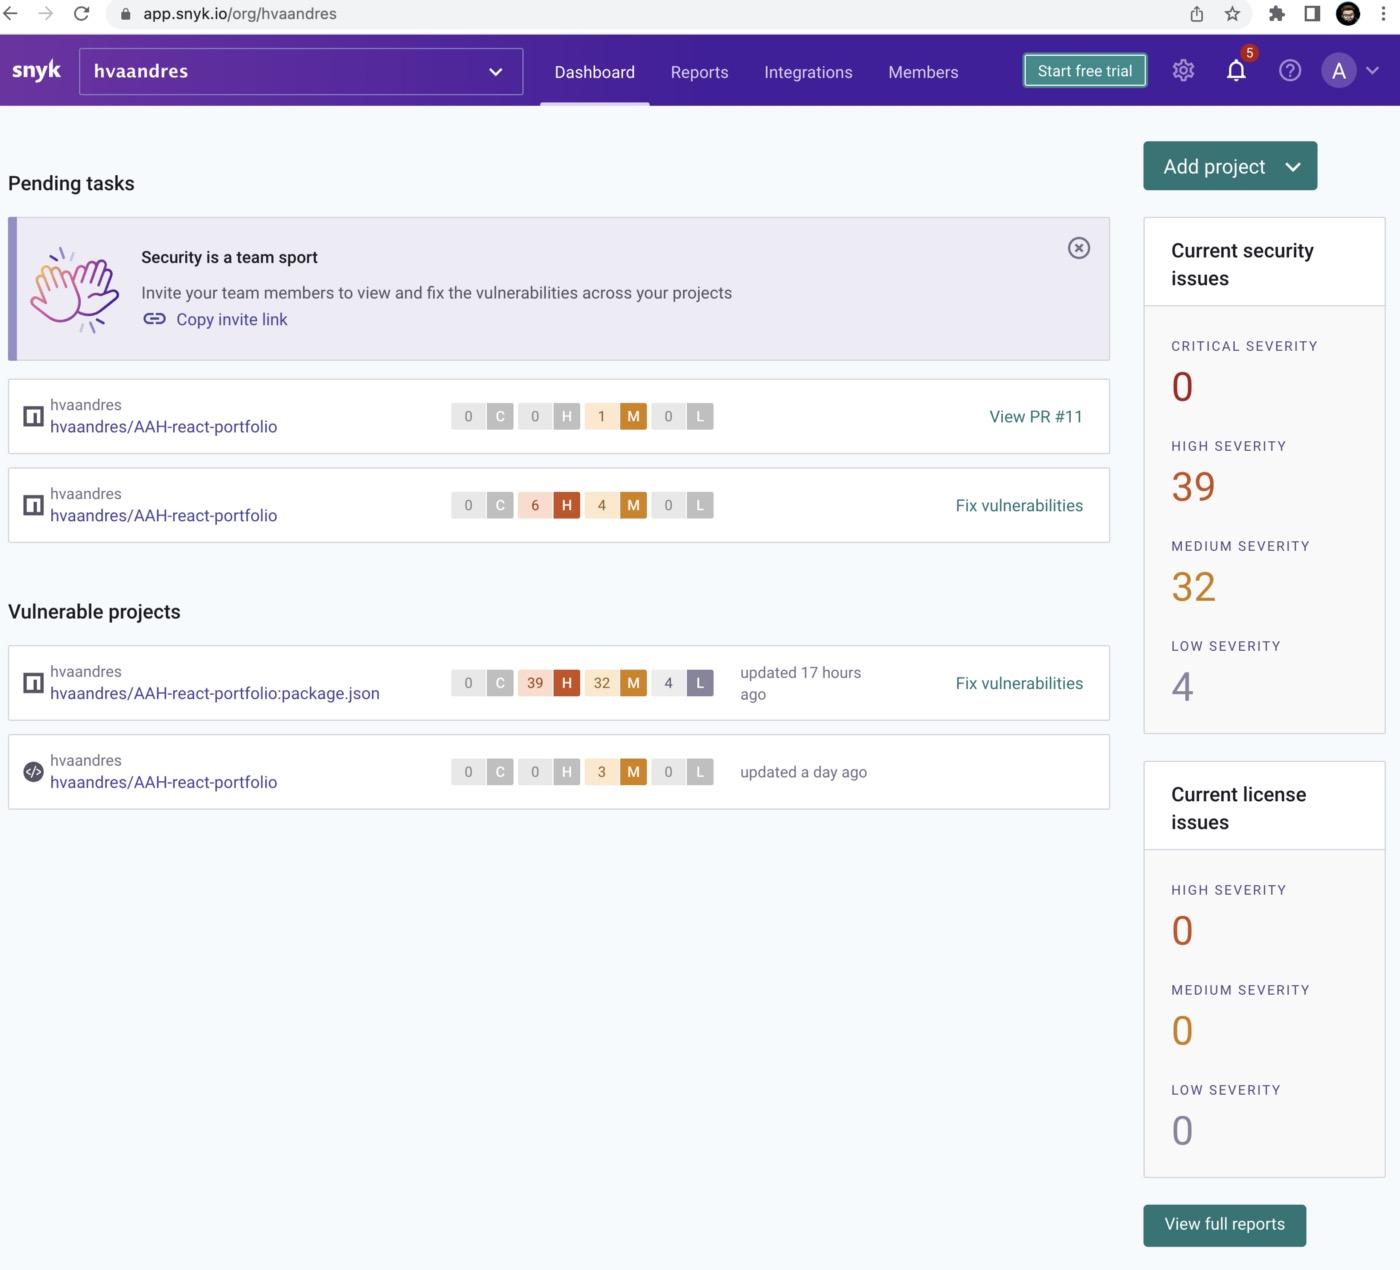
Task: Switch to the Dashboard tab
Action: pos(594,72)
